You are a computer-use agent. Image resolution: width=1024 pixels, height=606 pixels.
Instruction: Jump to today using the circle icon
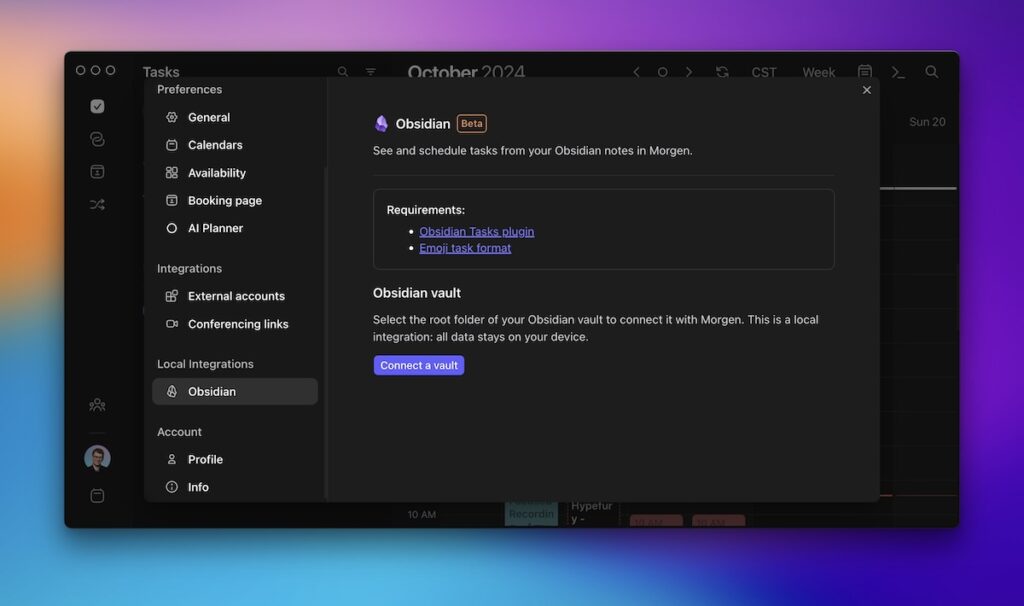663,72
